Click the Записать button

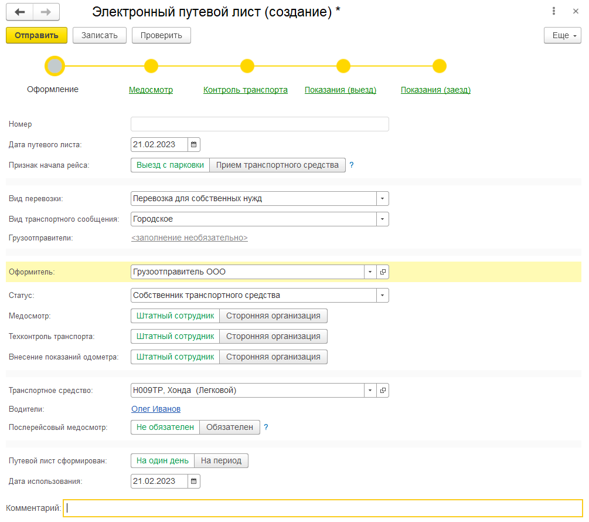[x=100, y=35]
